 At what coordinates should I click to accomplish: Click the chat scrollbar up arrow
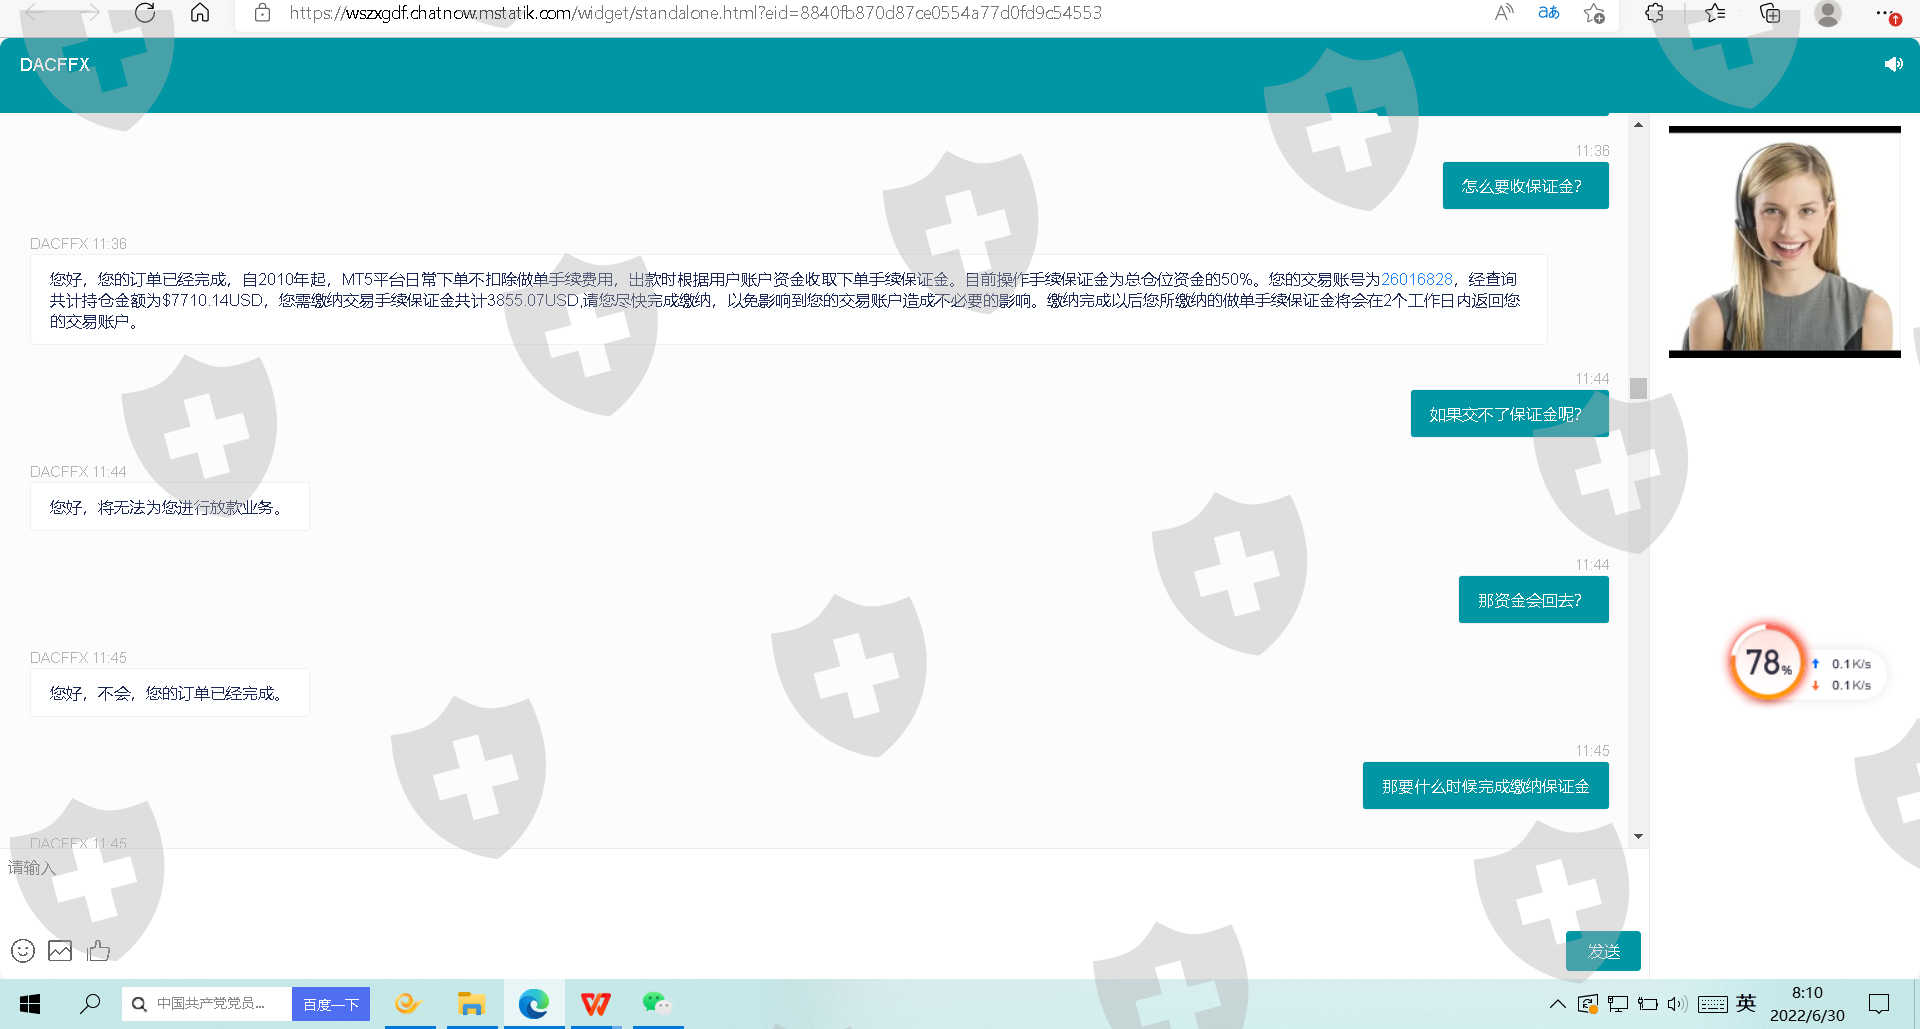click(1638, 125)
